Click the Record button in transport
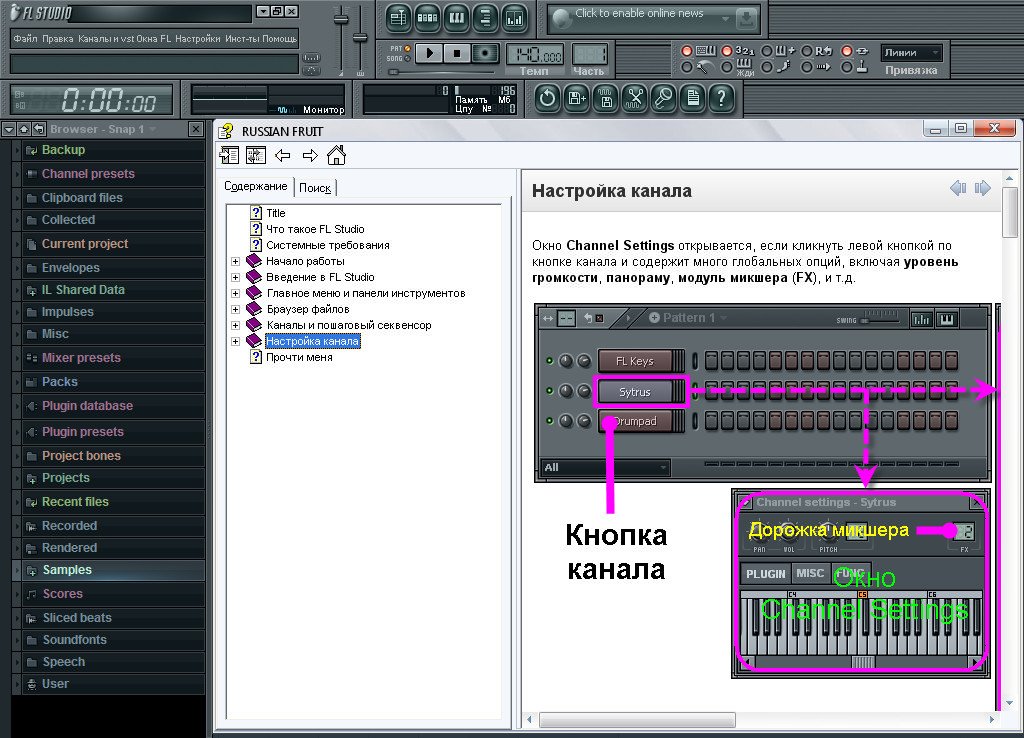The width and height of the screenshot is (1024, 738). click(x=485, y=53)
